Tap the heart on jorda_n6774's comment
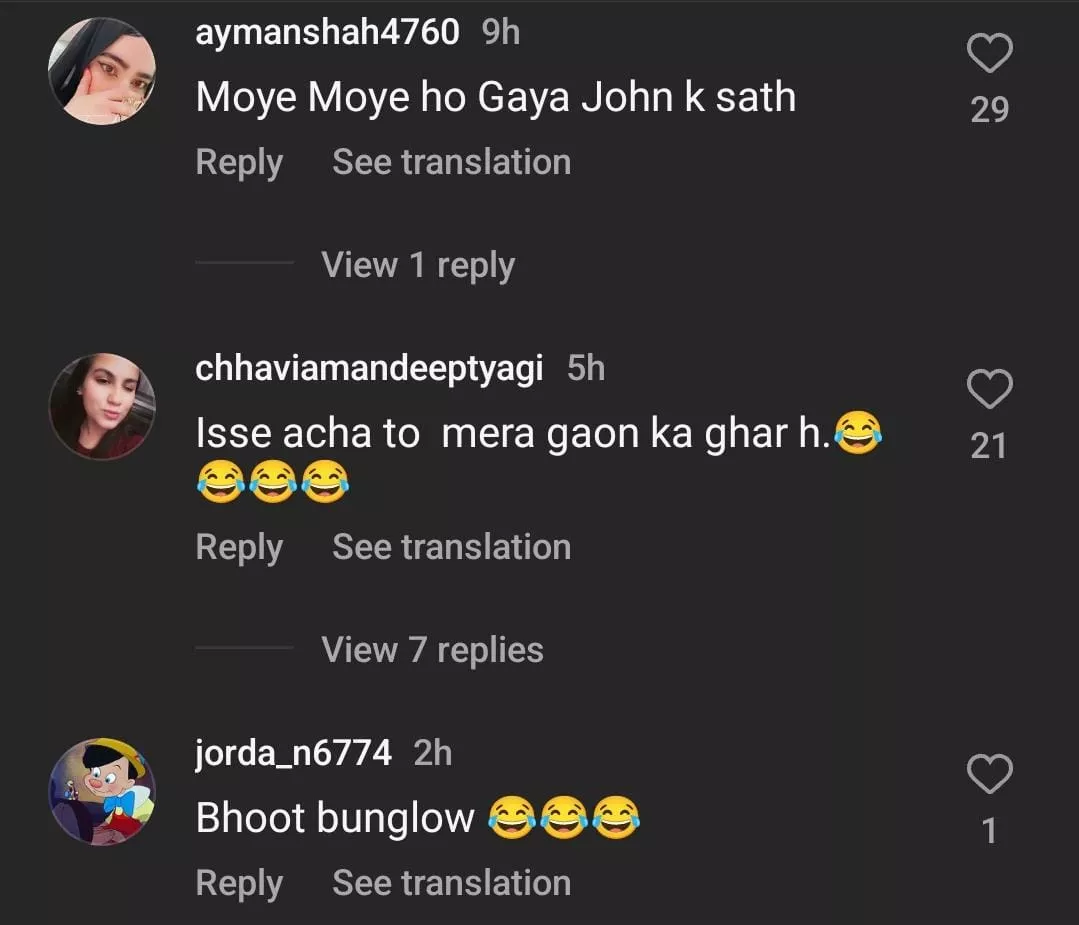 tap(990, 775)
